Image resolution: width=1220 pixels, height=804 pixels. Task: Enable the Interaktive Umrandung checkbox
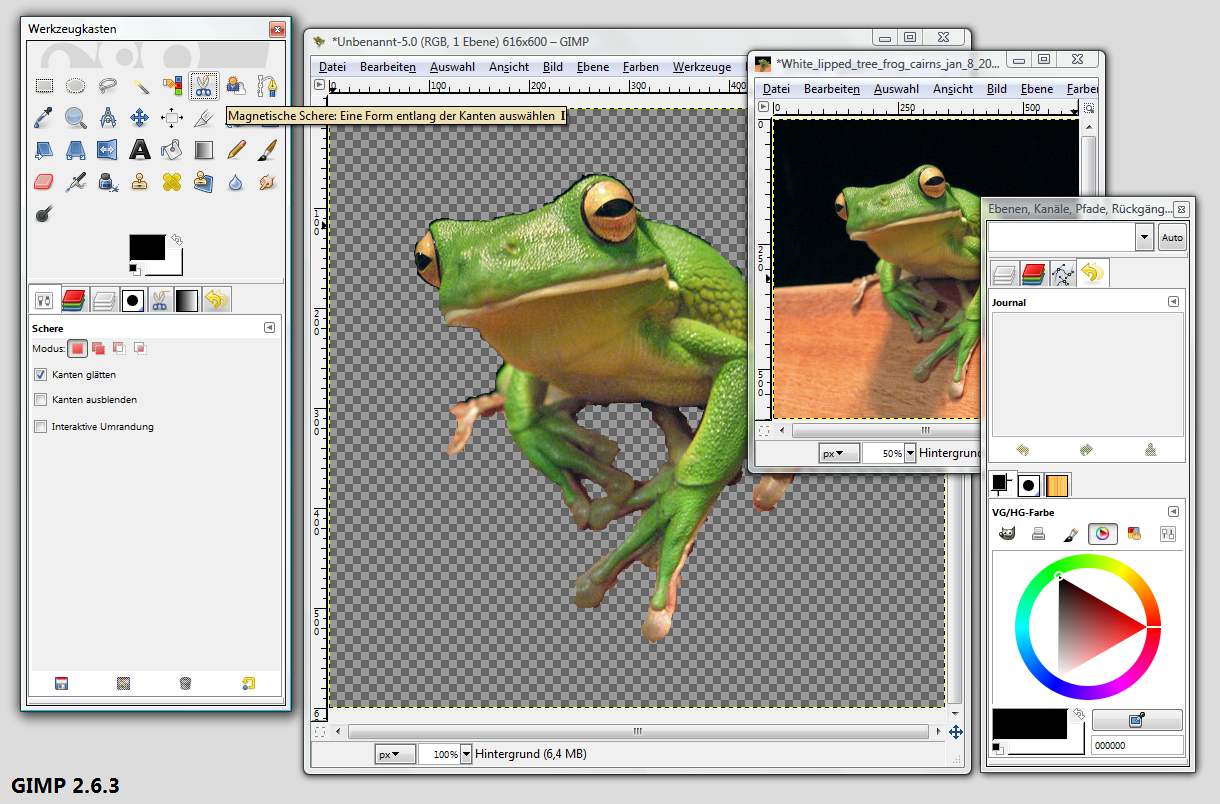pos(41,427)
